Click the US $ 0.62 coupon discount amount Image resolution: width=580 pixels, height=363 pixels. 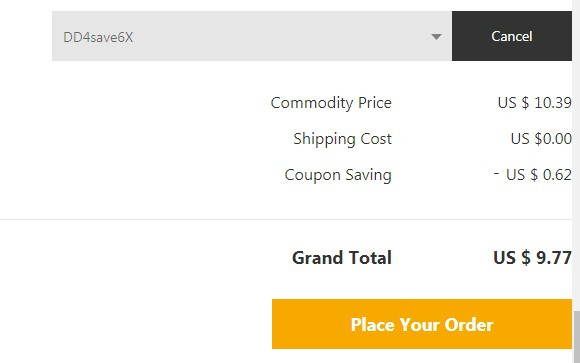tap(539, 175)
